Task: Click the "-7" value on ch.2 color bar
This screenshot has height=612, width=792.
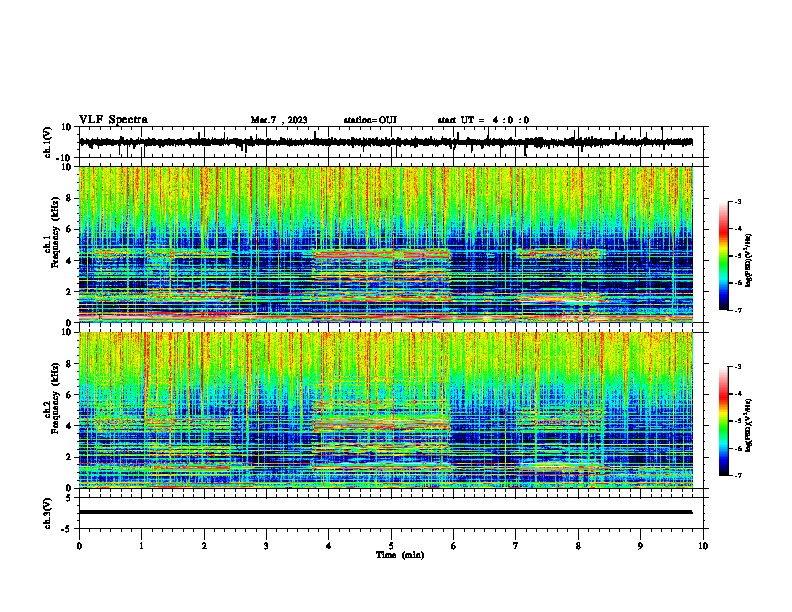Action: pyautogui.click(x=737, y=476)
